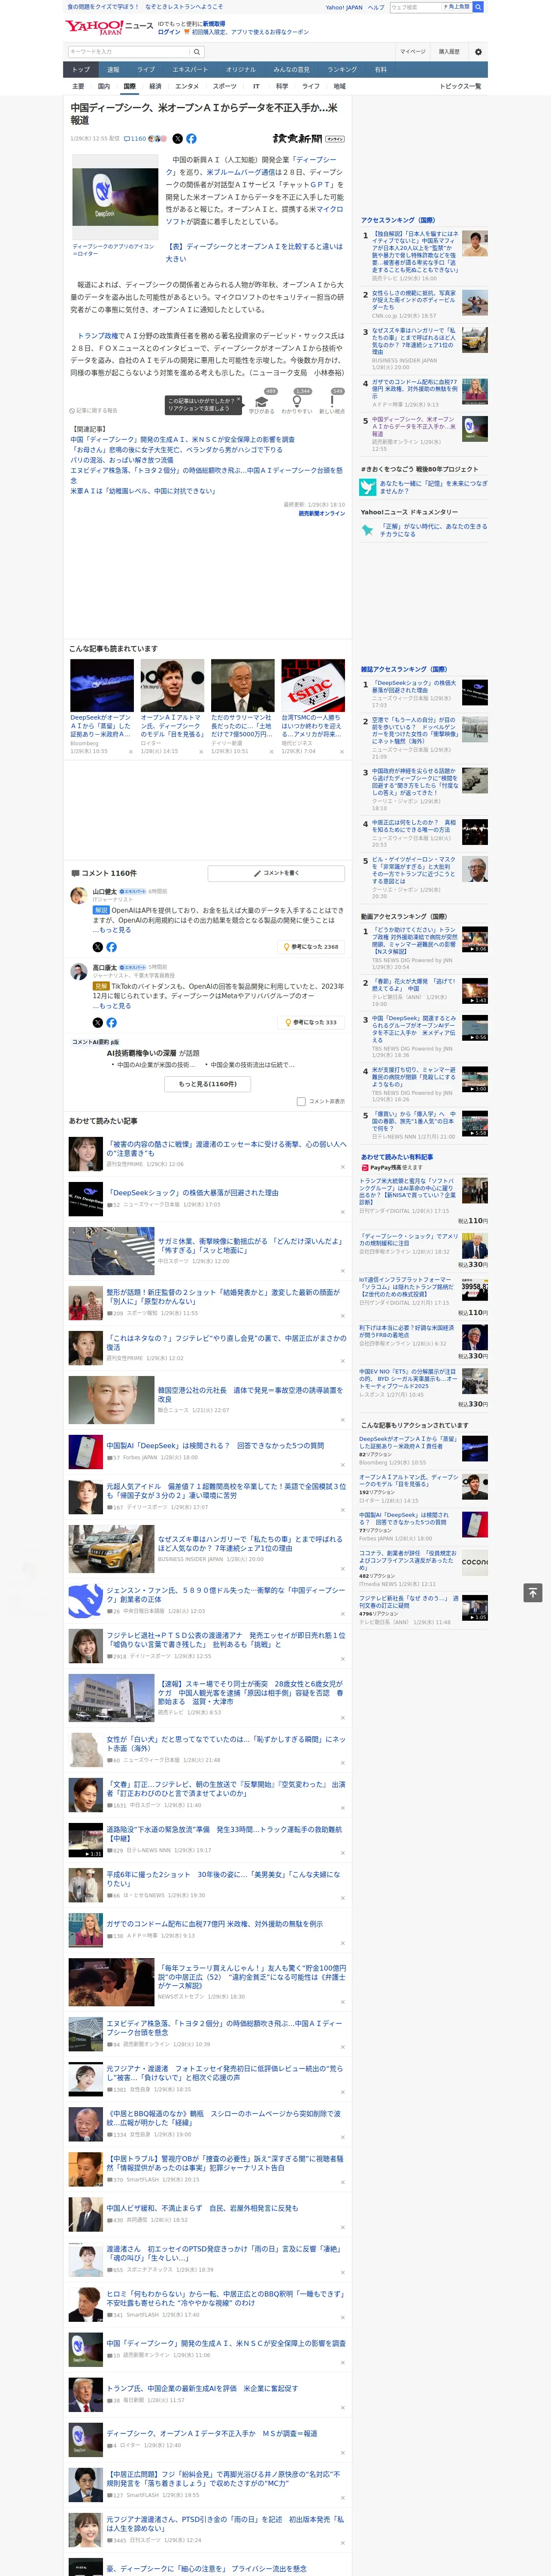React with 学びがある graduation cap icon
The width and height of the screenshot is (551, 2576).
[262, 400]
